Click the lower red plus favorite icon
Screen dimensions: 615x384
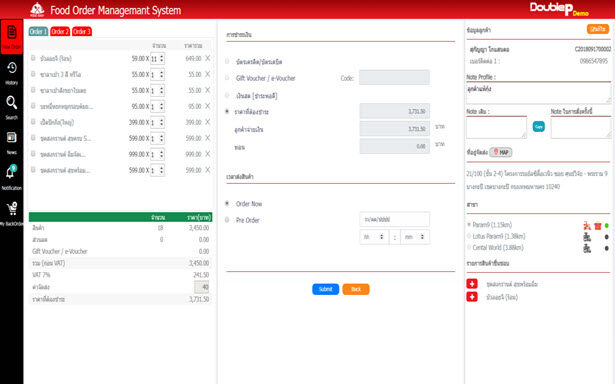coord(472,297)
